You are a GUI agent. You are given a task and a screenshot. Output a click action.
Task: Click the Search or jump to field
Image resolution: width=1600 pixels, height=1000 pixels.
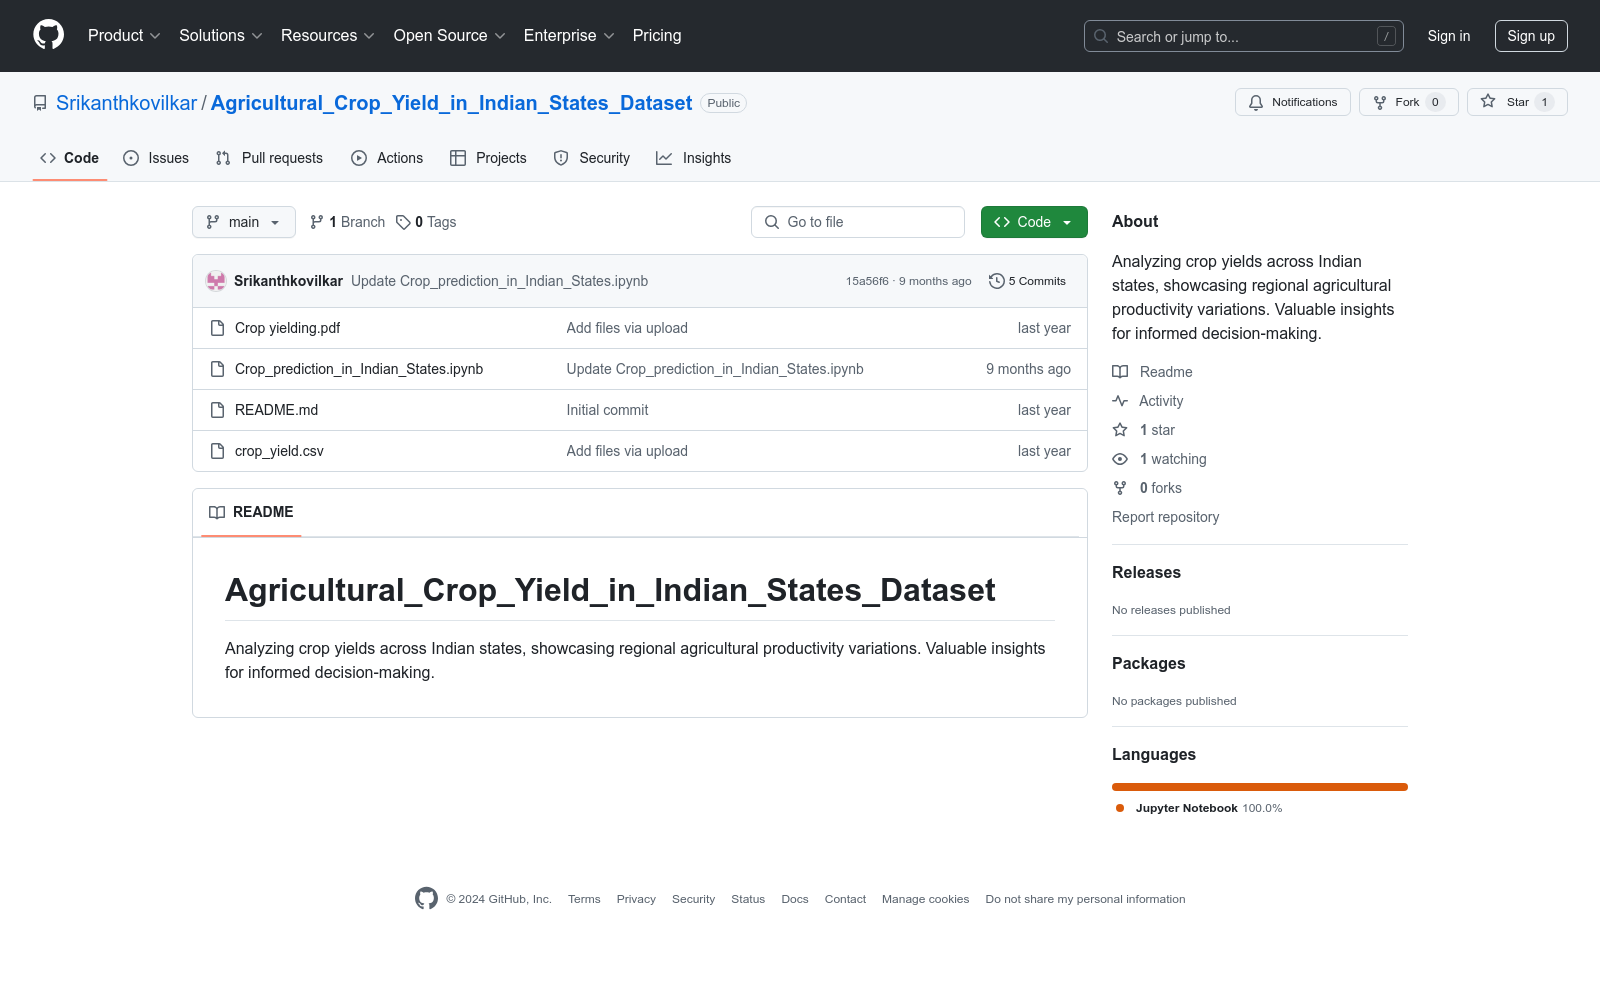1244,36
